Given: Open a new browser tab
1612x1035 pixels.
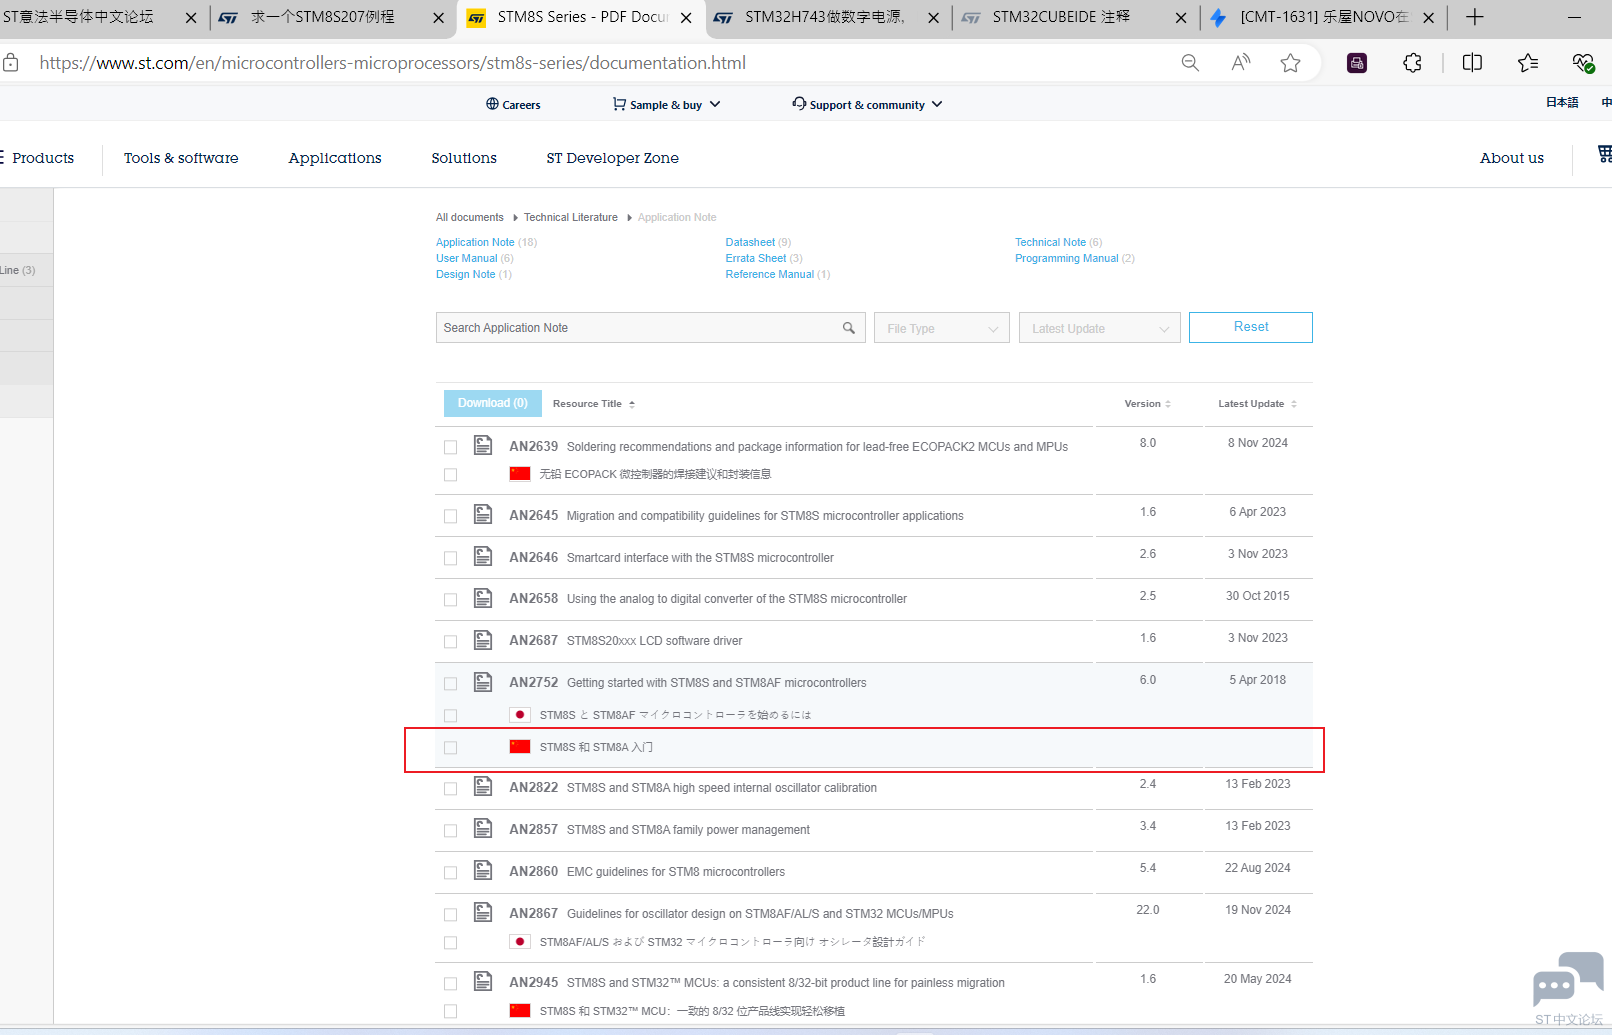Looking at the screenshot, I should click(x=1475, y=17).
